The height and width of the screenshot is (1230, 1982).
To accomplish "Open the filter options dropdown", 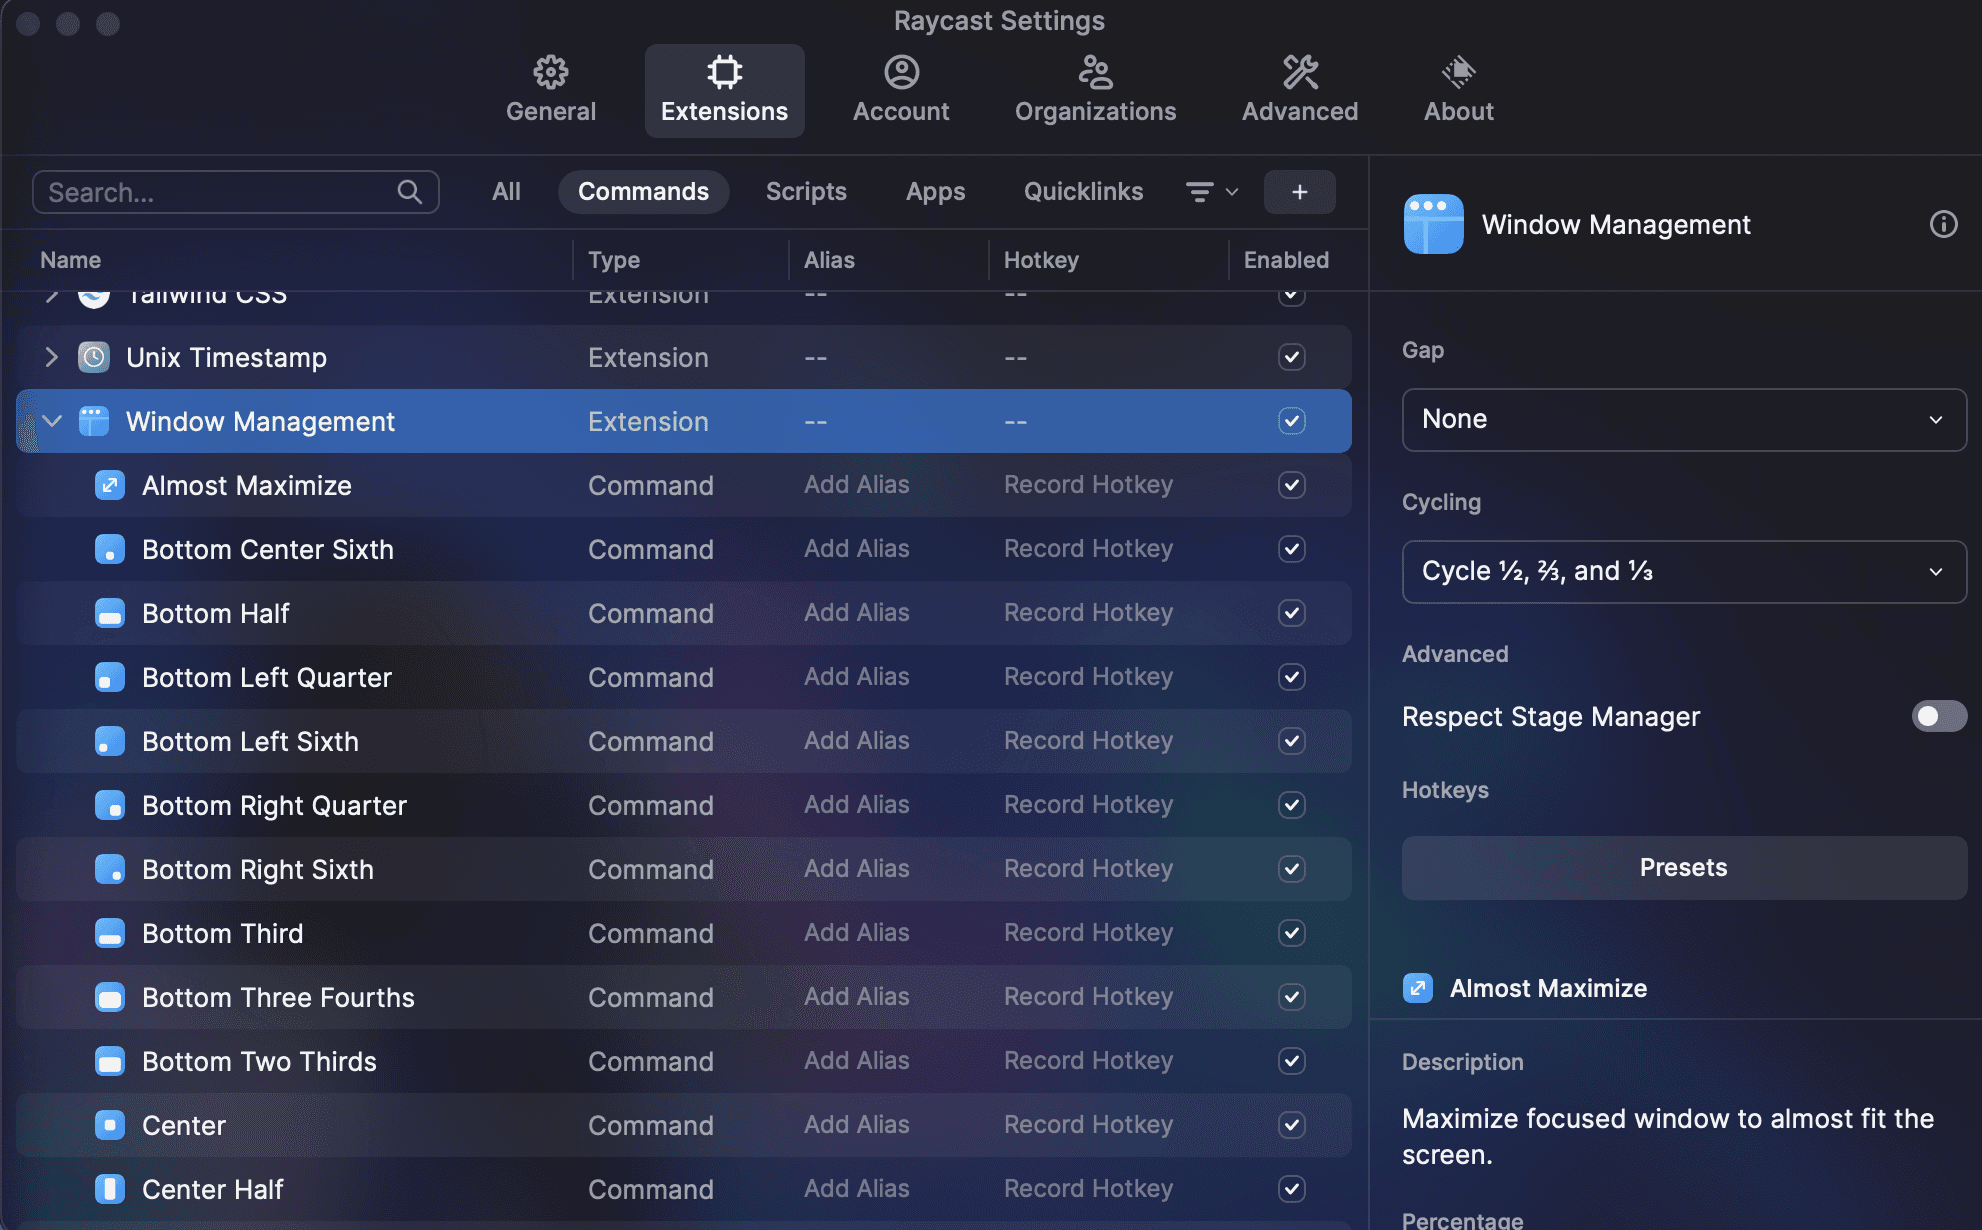I will coord(1211,191).
